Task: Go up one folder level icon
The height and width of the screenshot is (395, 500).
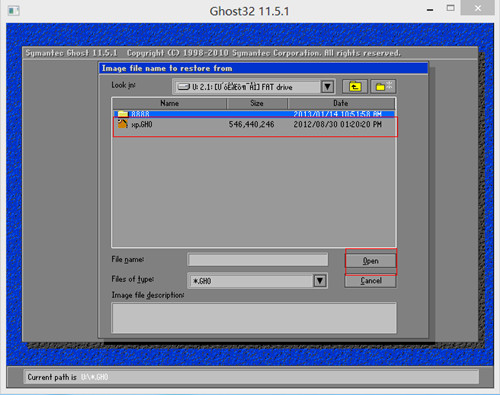Action: pos(355,87)
